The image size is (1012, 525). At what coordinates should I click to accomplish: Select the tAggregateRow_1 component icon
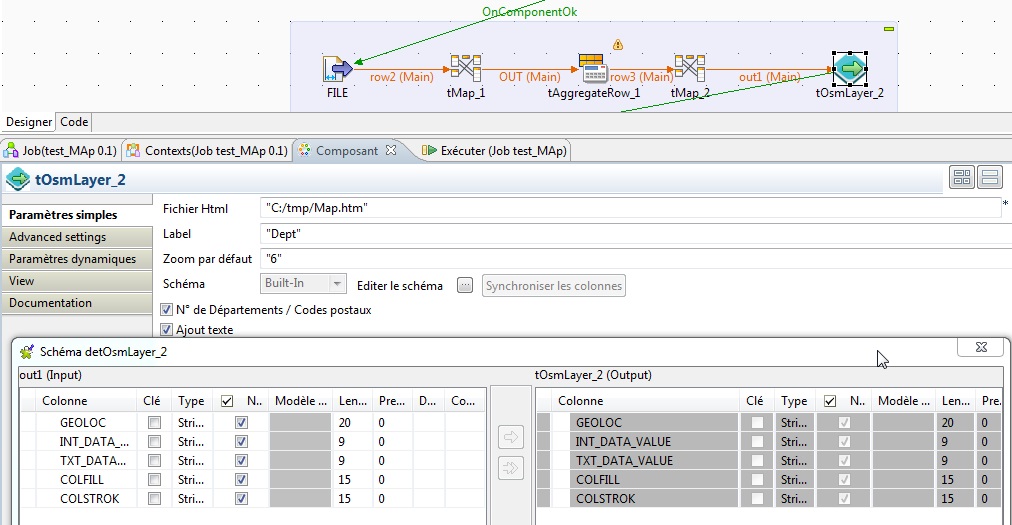594,69
